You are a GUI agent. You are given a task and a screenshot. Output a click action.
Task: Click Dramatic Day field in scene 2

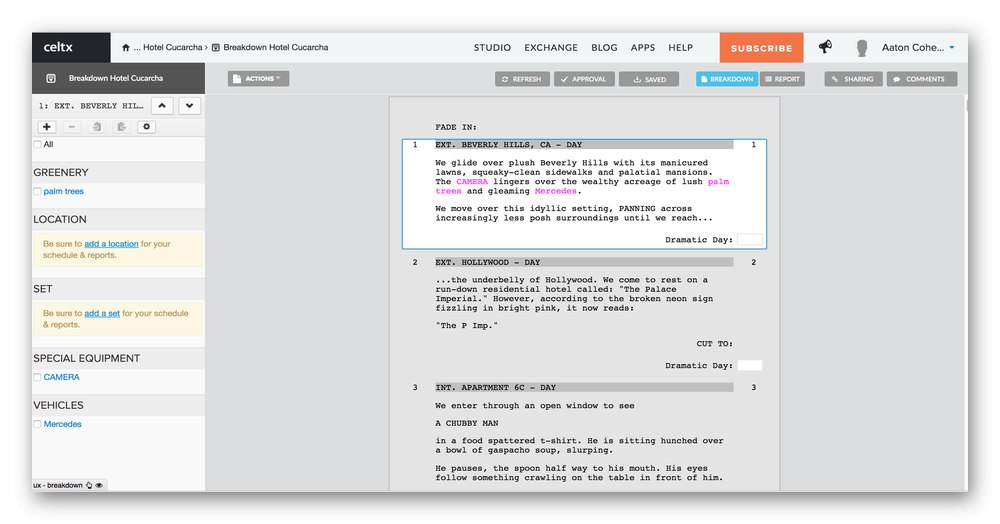[x=749, y=365]
